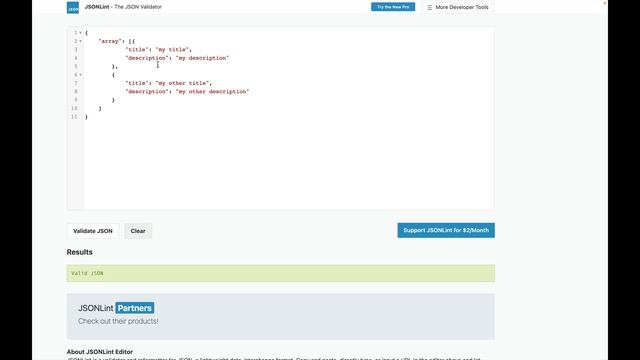The height and width of the screenshot is (360, 640).
Task: Click the closing brace on line 11
Action: pos(86,117)
